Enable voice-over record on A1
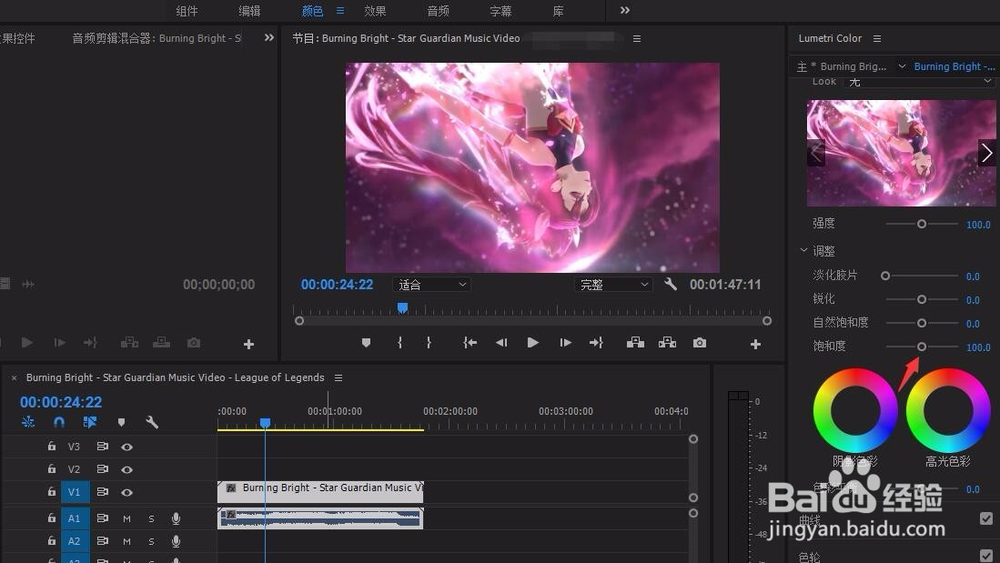 [176, 518]
